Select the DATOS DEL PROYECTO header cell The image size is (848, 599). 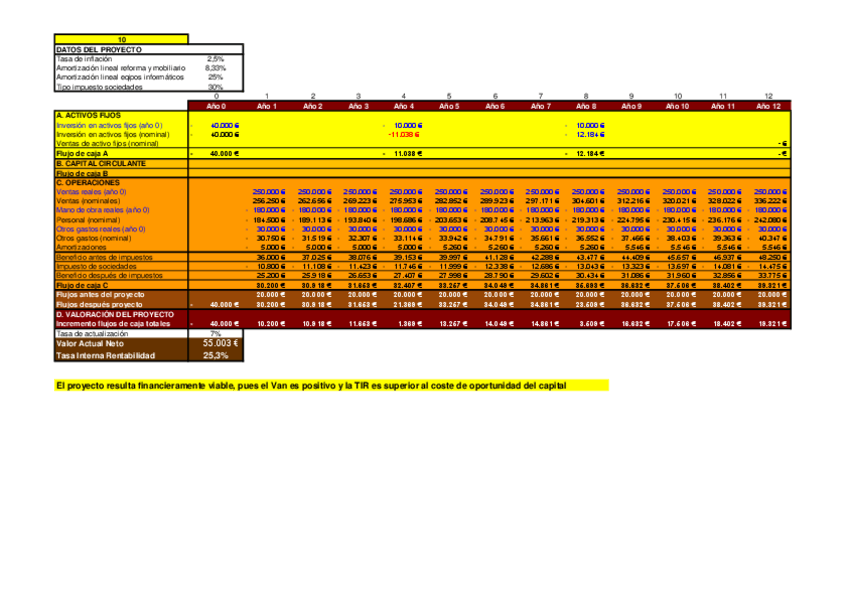pos(98,49)
